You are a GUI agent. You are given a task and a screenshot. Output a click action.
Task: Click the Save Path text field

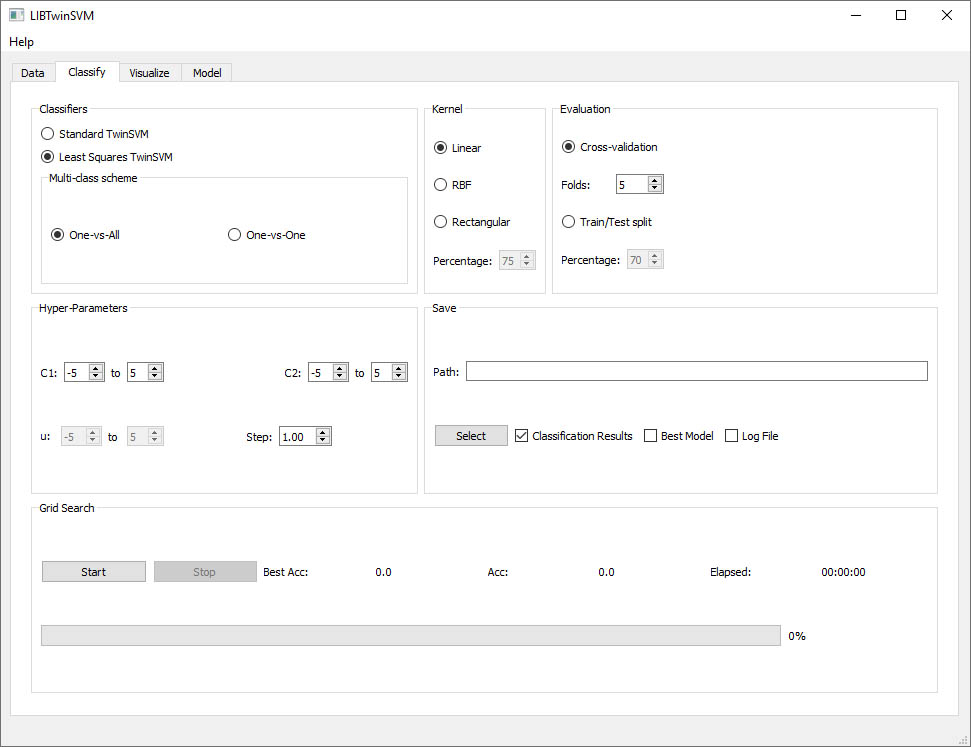[x=697, y=371]
